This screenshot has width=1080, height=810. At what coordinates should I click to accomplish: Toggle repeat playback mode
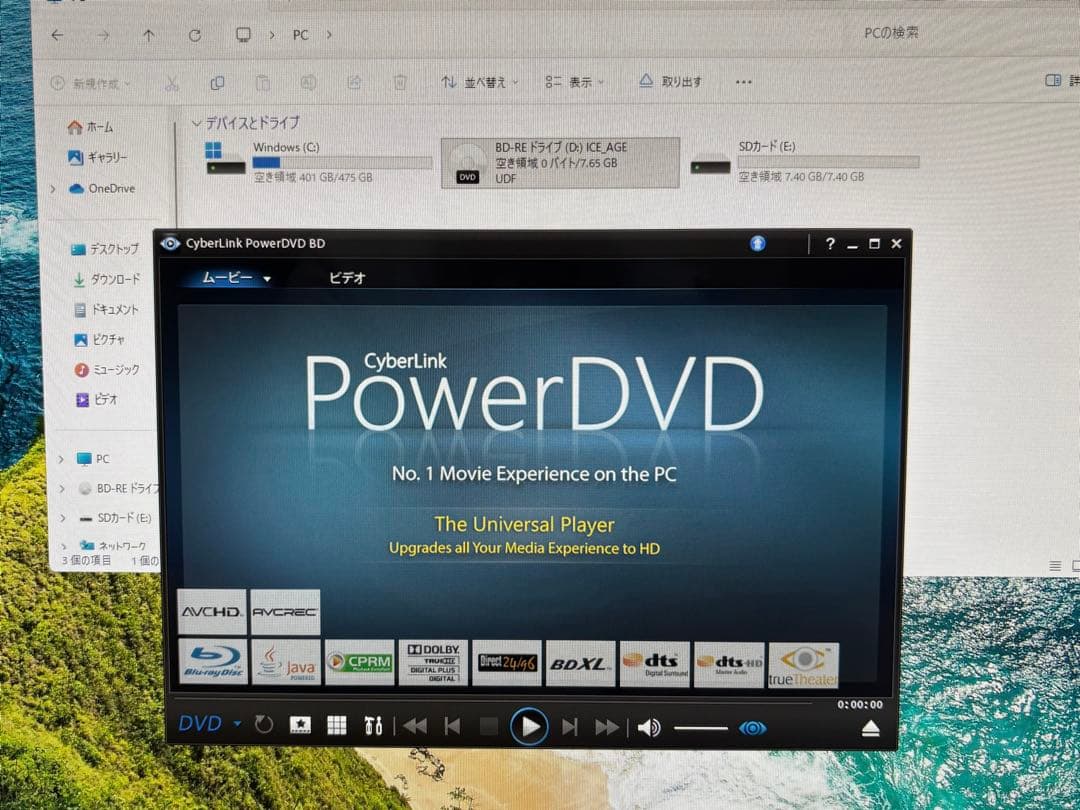pyautogui.click(x=264, y=724)
